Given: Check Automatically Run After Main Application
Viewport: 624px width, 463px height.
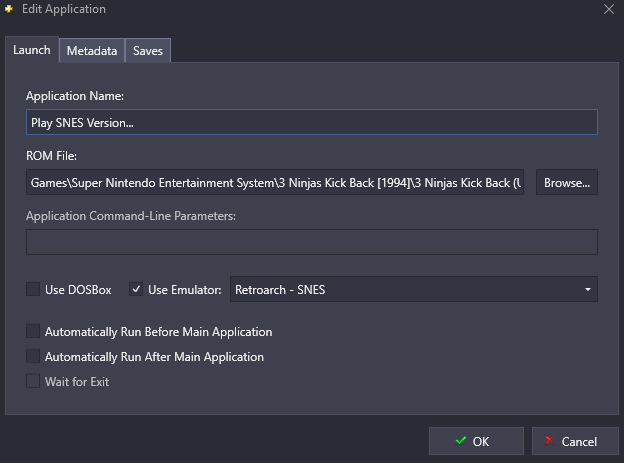Looking at the screenshot, I should (x=33, y=356).
